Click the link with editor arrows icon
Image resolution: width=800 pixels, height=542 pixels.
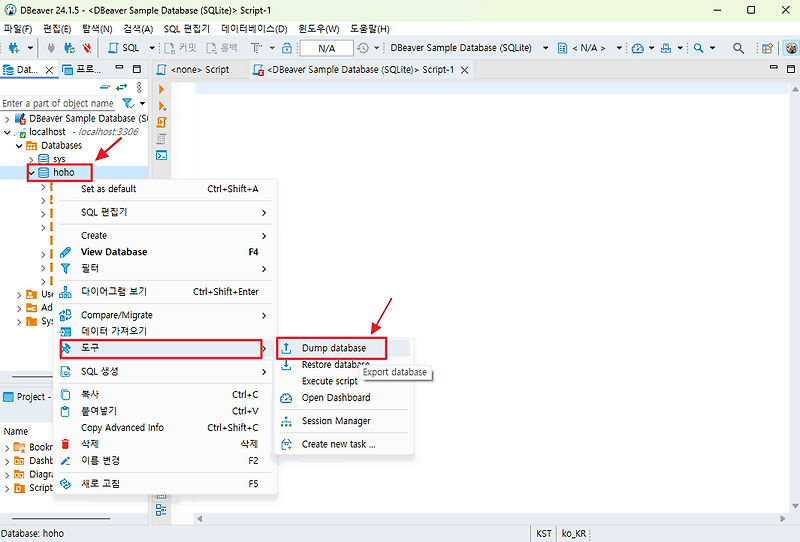[121, 87]
